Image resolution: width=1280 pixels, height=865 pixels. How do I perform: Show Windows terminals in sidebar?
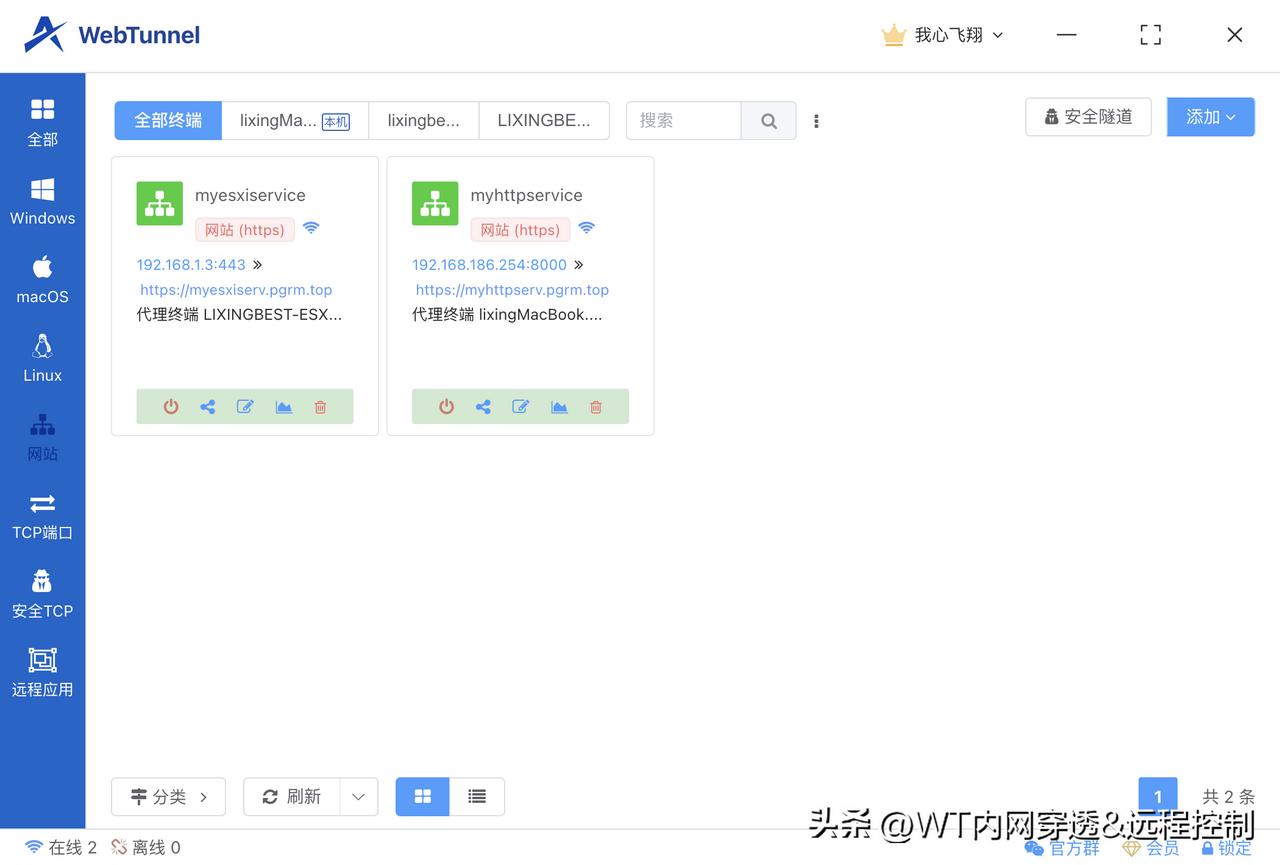(x=42, y=202)
